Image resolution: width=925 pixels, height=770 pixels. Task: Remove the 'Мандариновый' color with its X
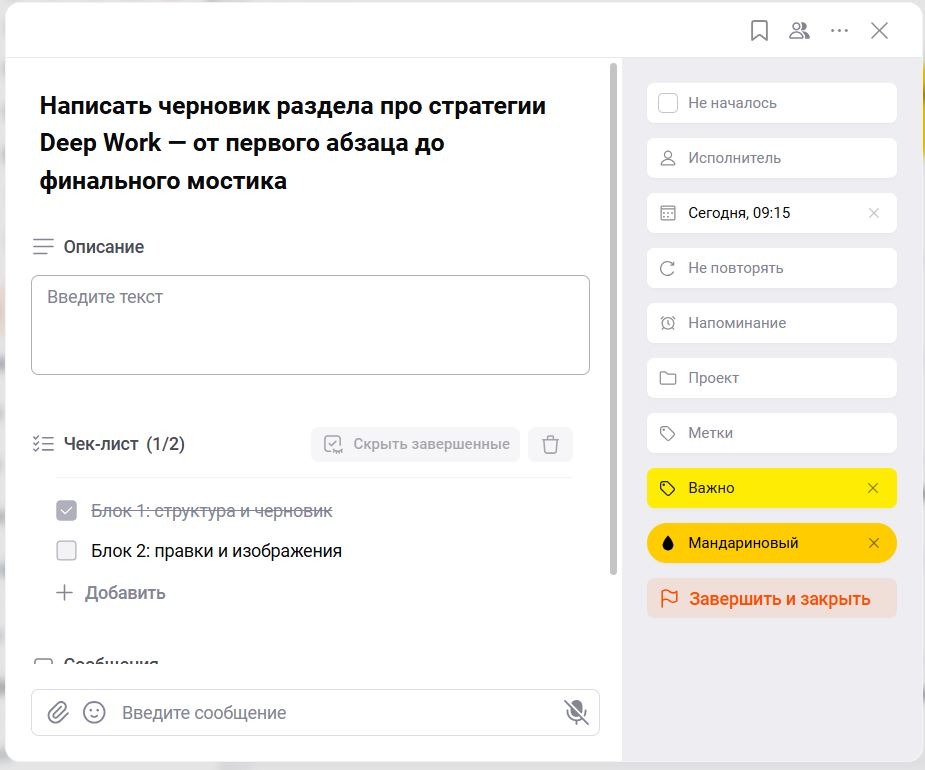874,543
